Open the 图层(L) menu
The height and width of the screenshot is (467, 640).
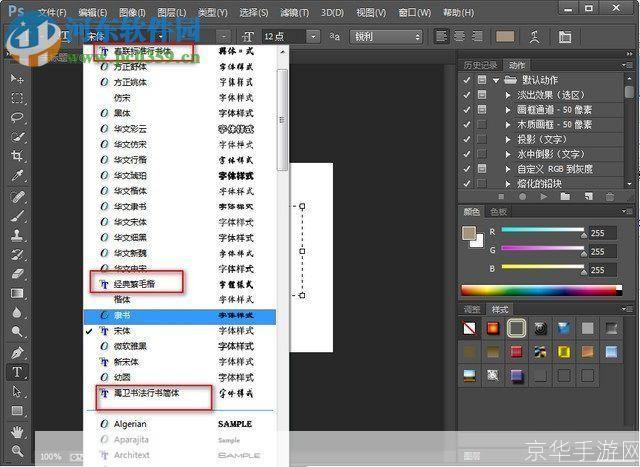[171, 13]
